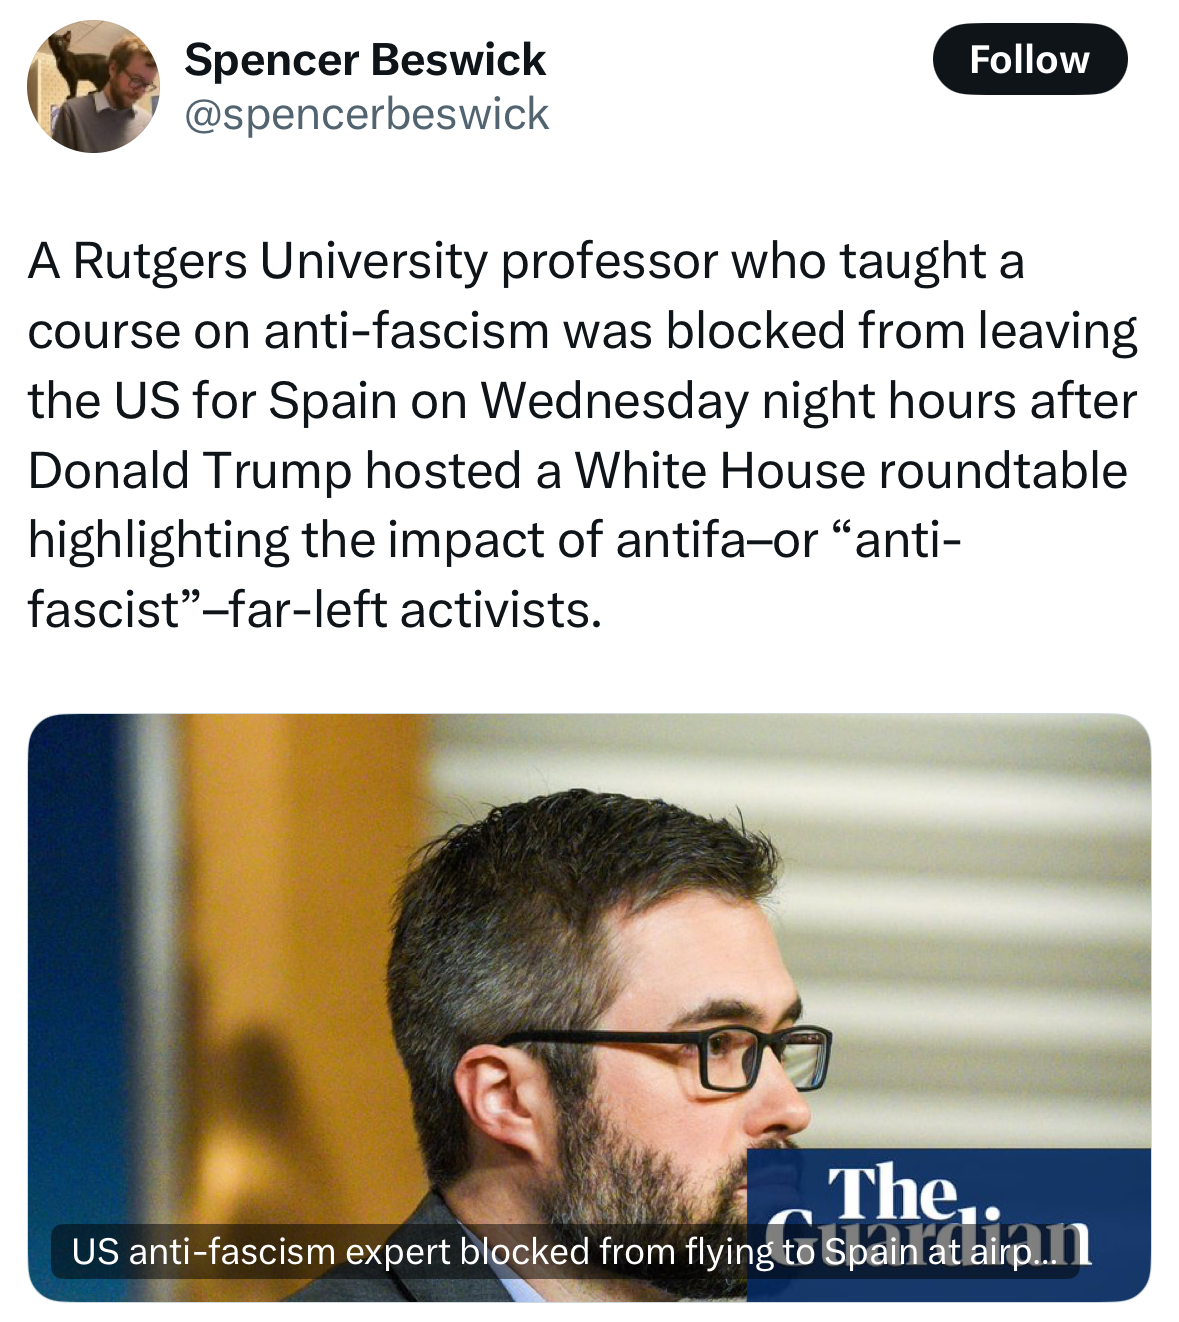The width and height of the screenshot is (1179, 1322).
Task: Click the Follow button
Action: pyautogui.click(x=1029, y=60)
